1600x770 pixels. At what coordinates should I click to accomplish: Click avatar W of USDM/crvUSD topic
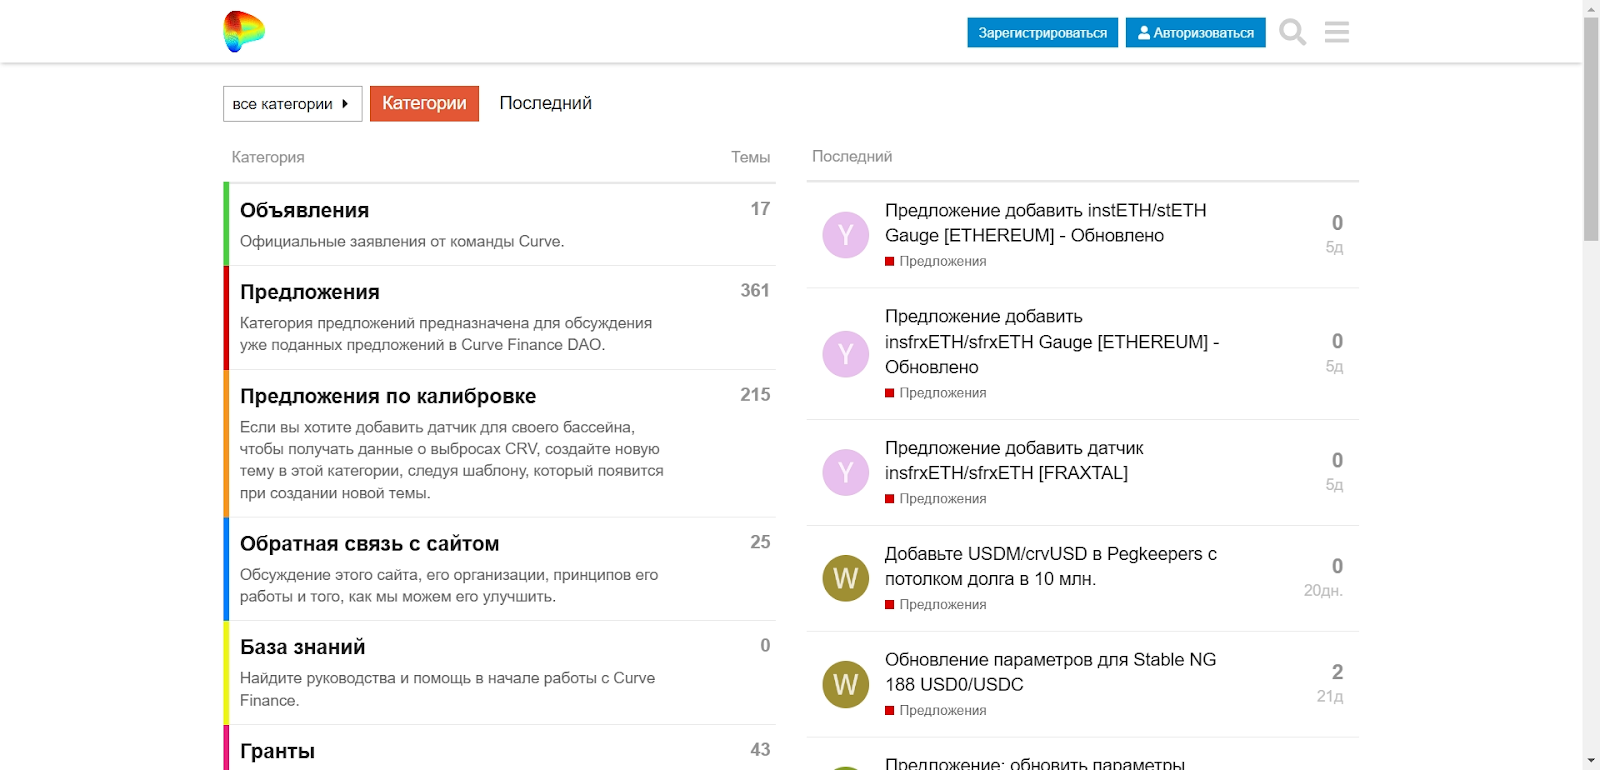pyautogui.click(x=846, y=578)
